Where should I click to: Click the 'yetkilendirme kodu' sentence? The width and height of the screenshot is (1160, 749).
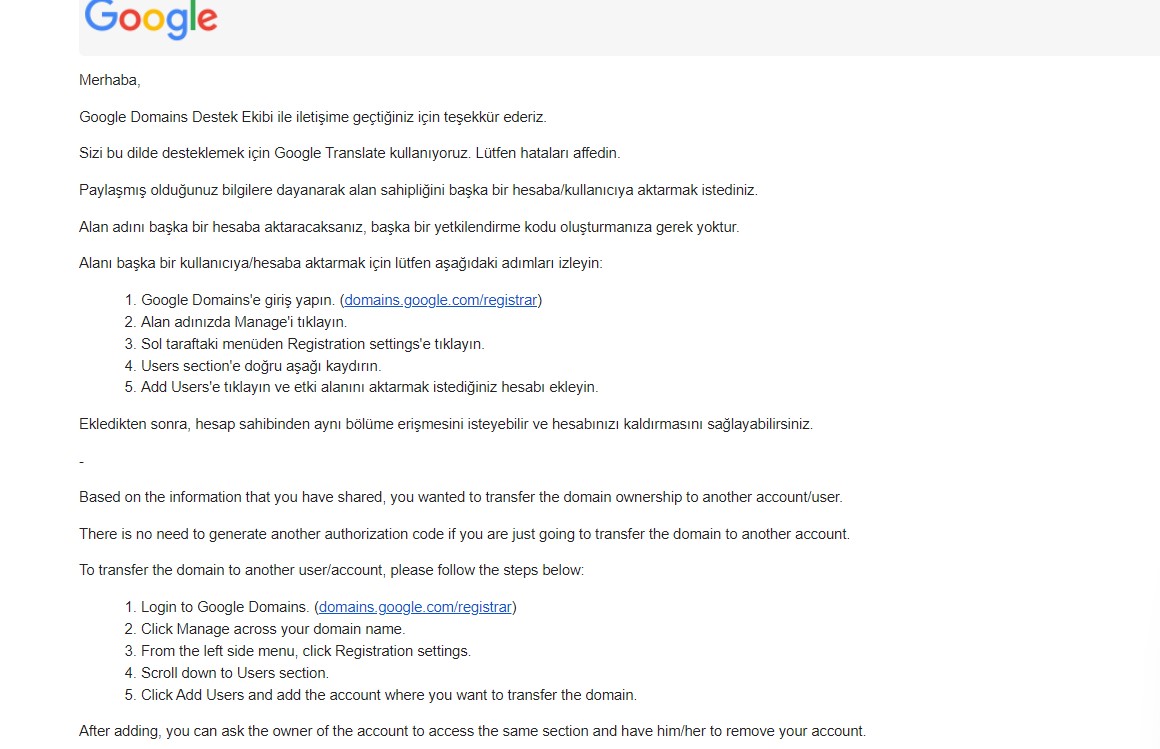[409, 227]
